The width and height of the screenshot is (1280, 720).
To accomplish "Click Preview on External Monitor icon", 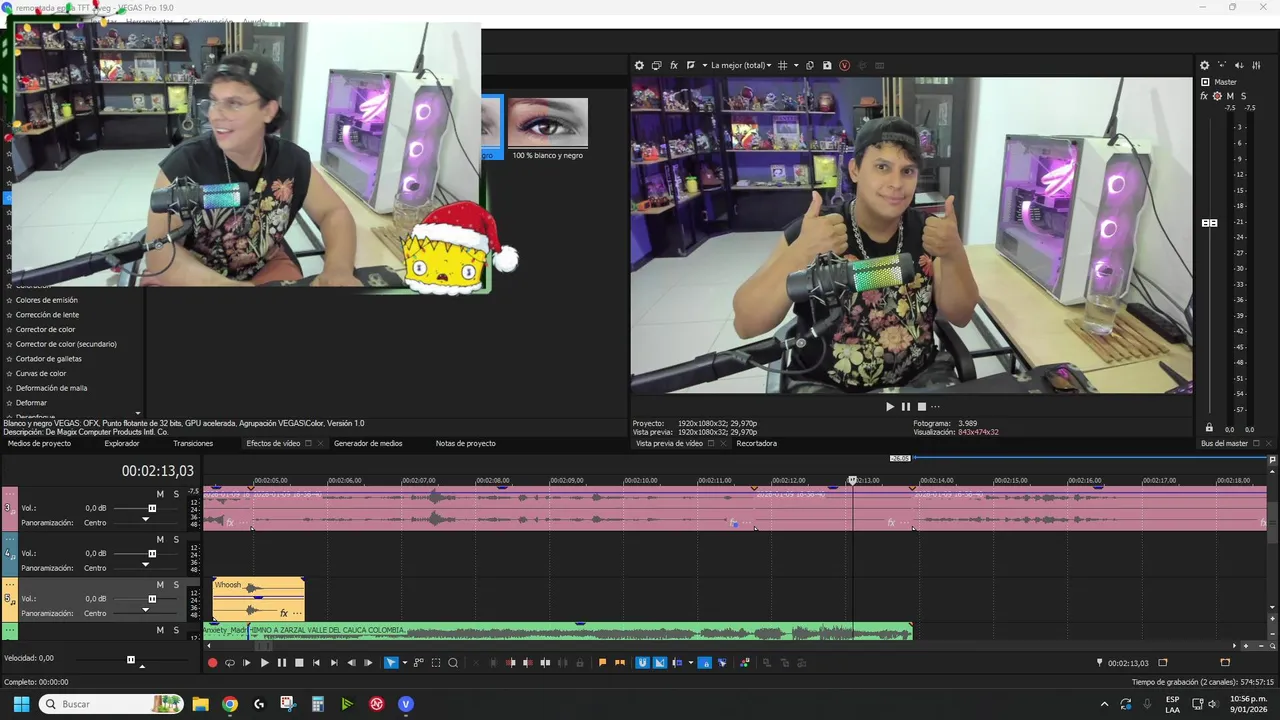I will click(656, 65).
